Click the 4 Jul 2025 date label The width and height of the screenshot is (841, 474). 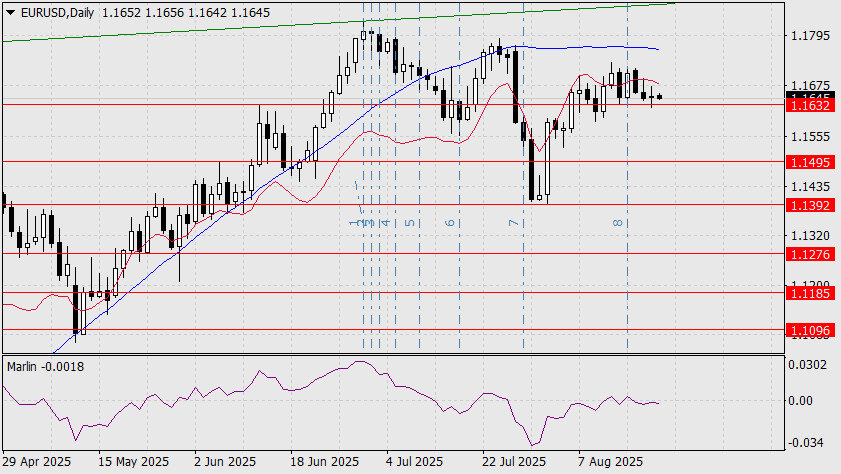click(x=415, y=462)
